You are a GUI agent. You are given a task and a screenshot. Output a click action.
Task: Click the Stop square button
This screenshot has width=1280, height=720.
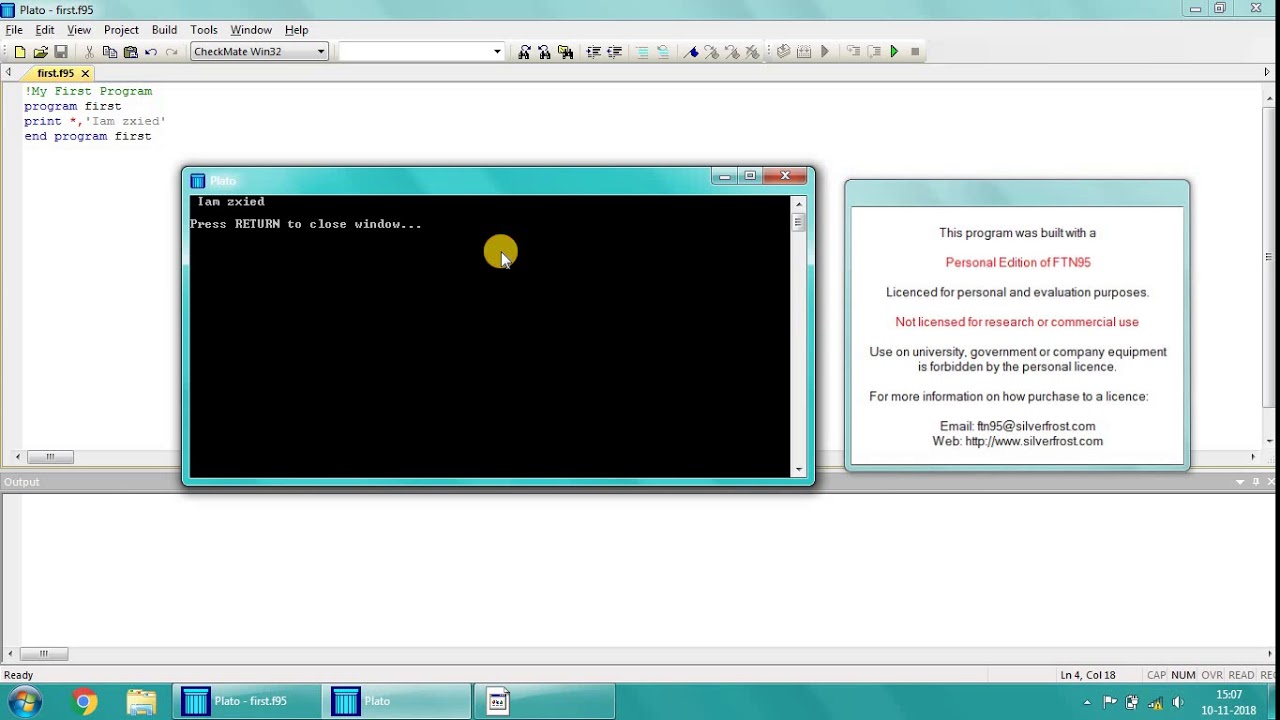coord(915,52)
